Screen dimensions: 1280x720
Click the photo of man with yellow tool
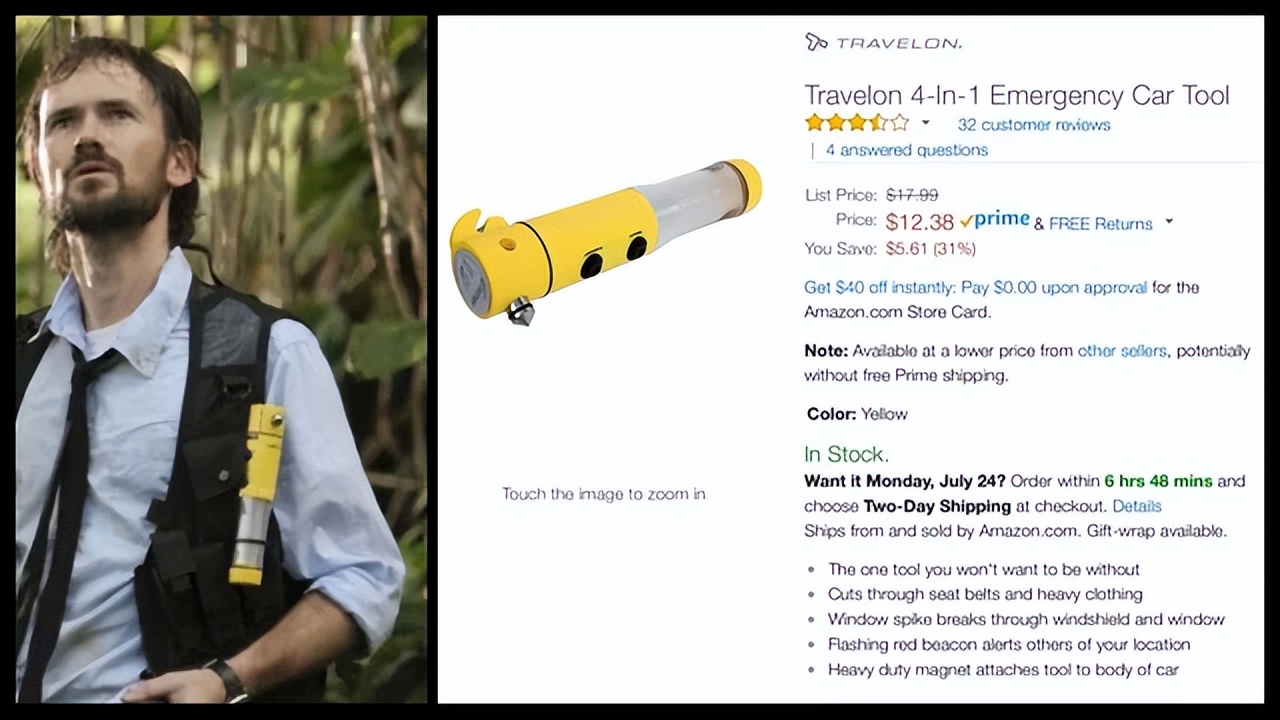[x=221, y=359]
